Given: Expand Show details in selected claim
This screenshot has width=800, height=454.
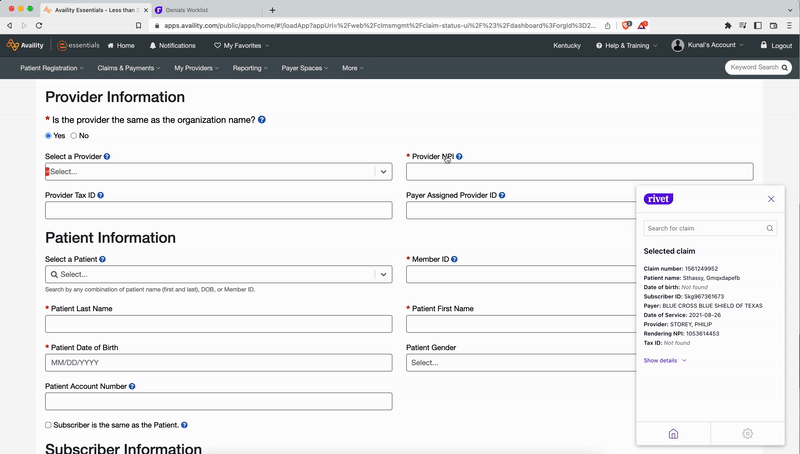Looking at the screenshot, I should coord(665,360).
